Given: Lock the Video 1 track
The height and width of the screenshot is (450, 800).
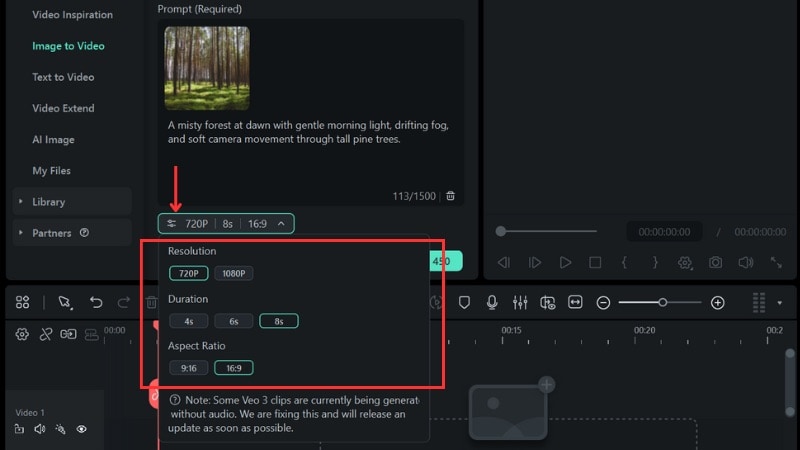Looking at the screenshot, I should [19, 429].
